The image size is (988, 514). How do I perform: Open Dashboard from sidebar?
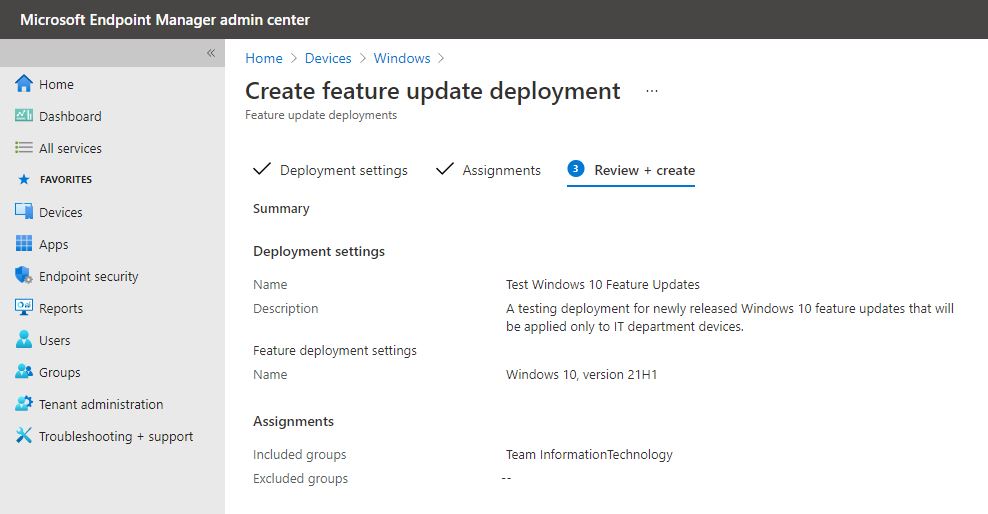click(70, 117)
